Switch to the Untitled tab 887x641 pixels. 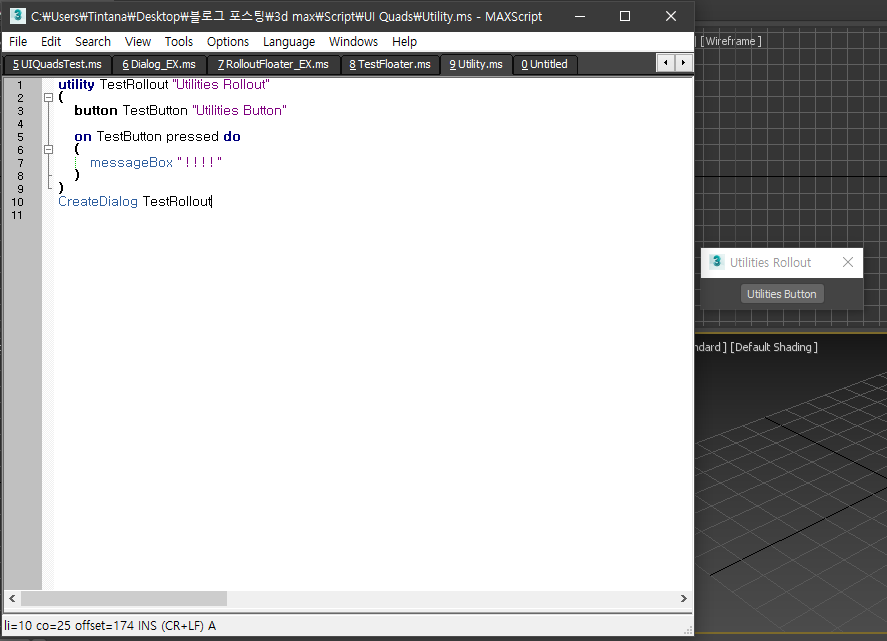point(544,64)
